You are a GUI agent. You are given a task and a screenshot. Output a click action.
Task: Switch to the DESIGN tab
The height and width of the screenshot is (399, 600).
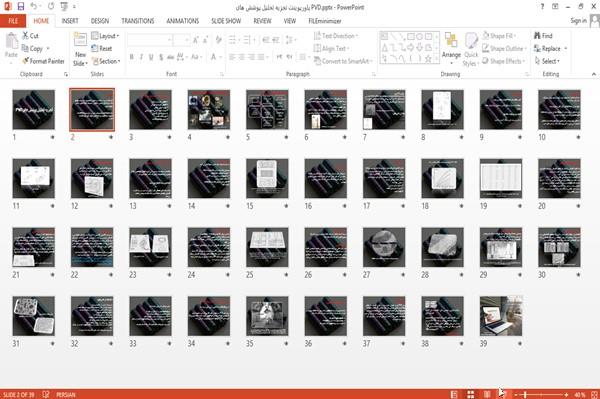100,21
